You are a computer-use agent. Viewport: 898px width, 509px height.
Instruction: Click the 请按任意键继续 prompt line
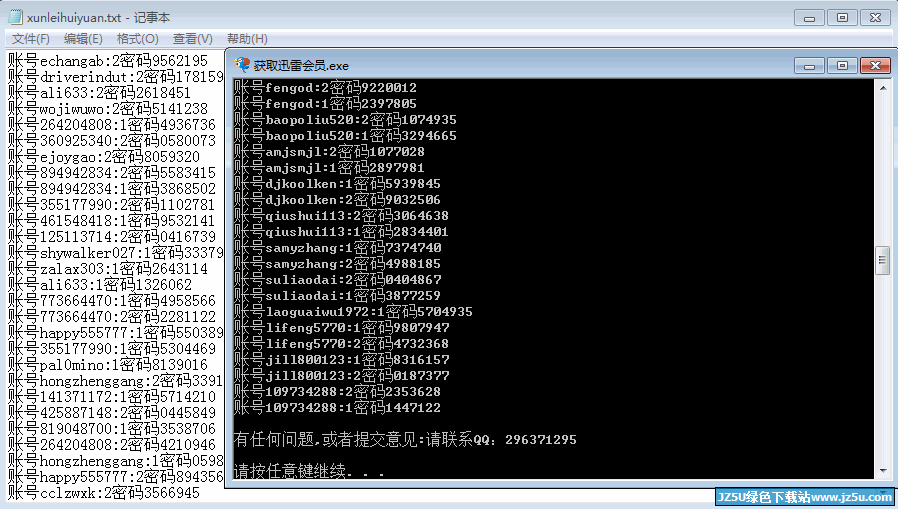(309, 471)
